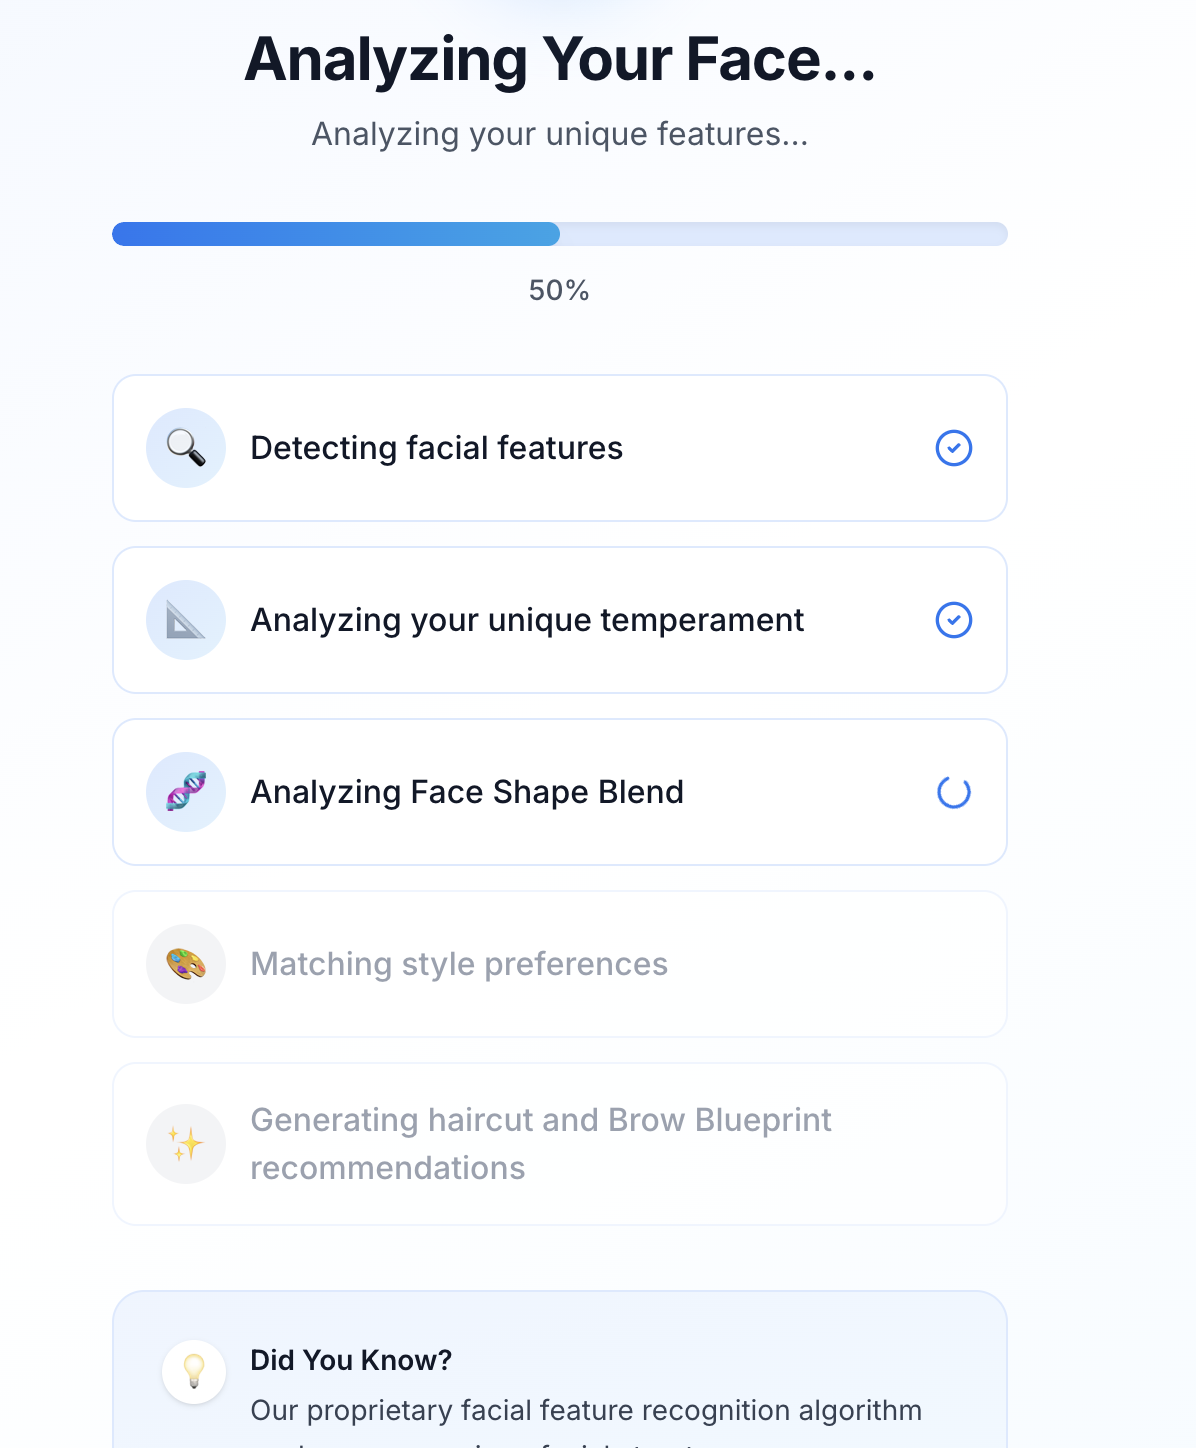Open the Analyzing Face Shape Blend step

560,792
